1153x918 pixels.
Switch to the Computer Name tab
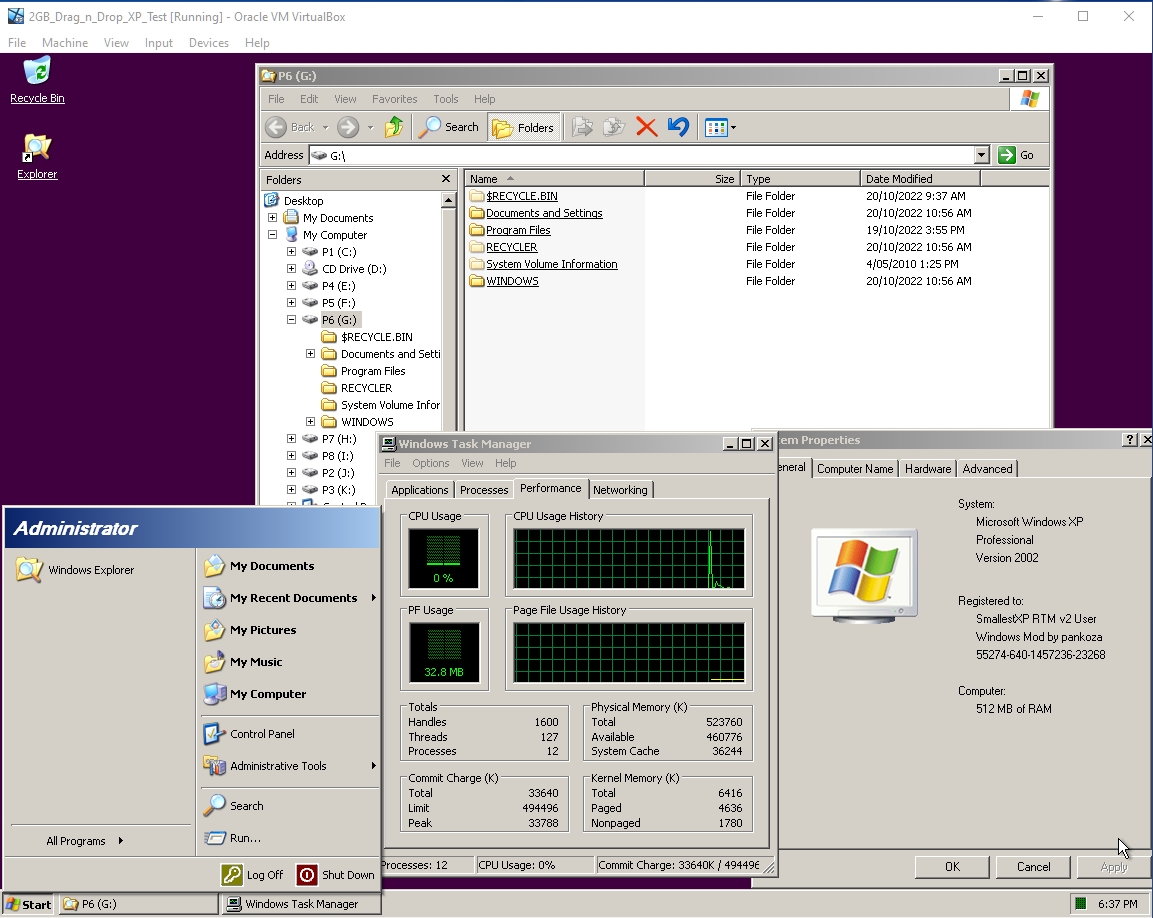(x=854, y=469)
